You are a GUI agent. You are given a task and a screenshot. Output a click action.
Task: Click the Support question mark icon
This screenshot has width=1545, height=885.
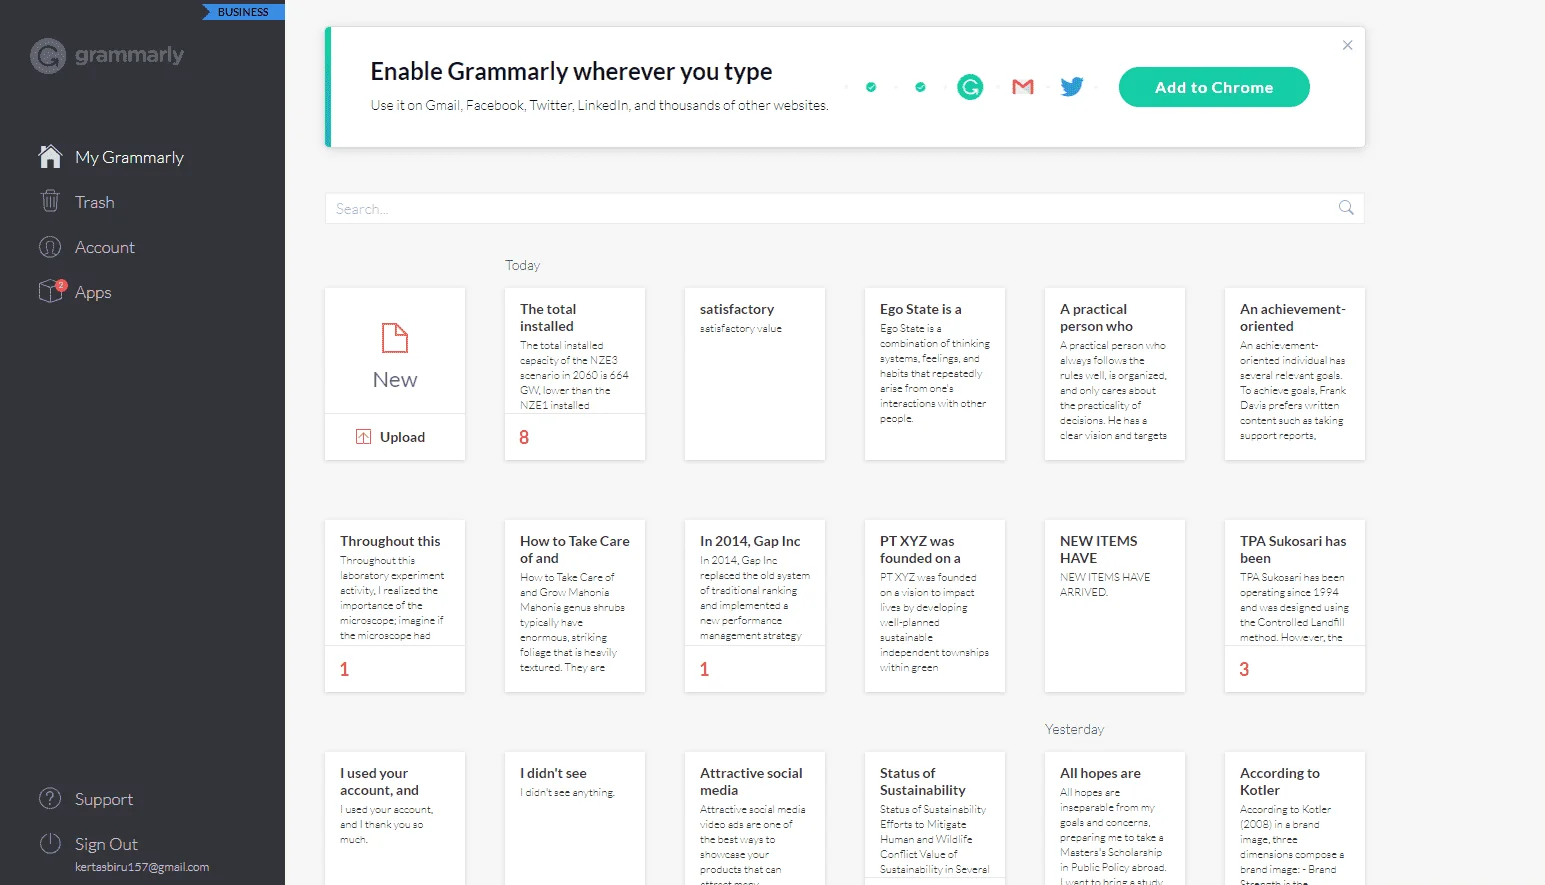click(x=50, y=799)
